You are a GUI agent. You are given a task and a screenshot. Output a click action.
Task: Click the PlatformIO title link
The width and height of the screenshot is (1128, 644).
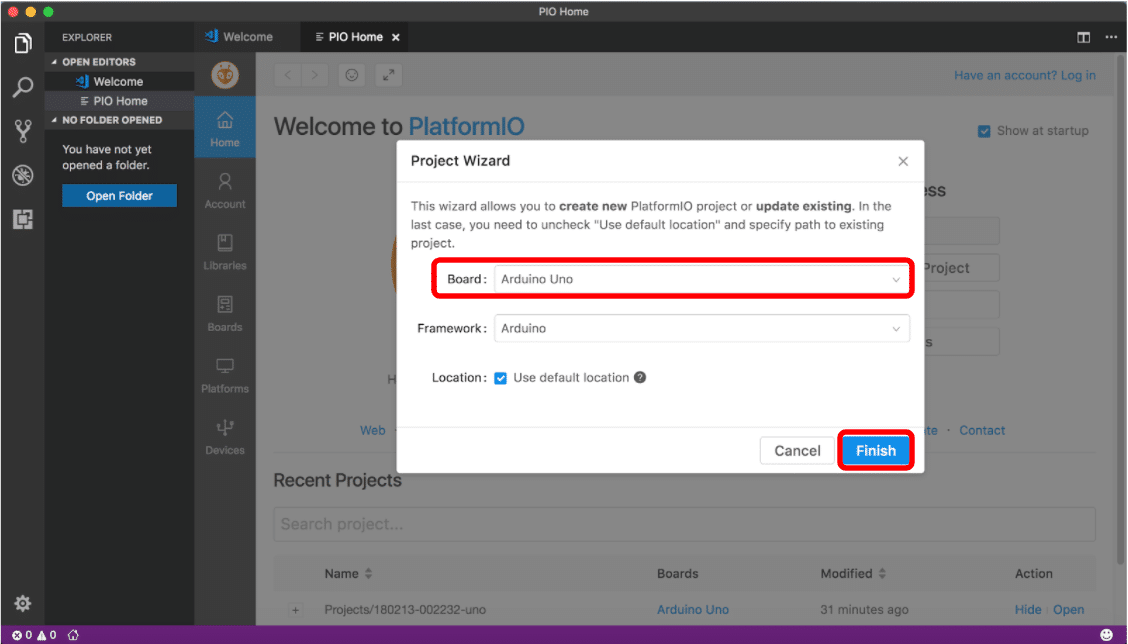466,127
